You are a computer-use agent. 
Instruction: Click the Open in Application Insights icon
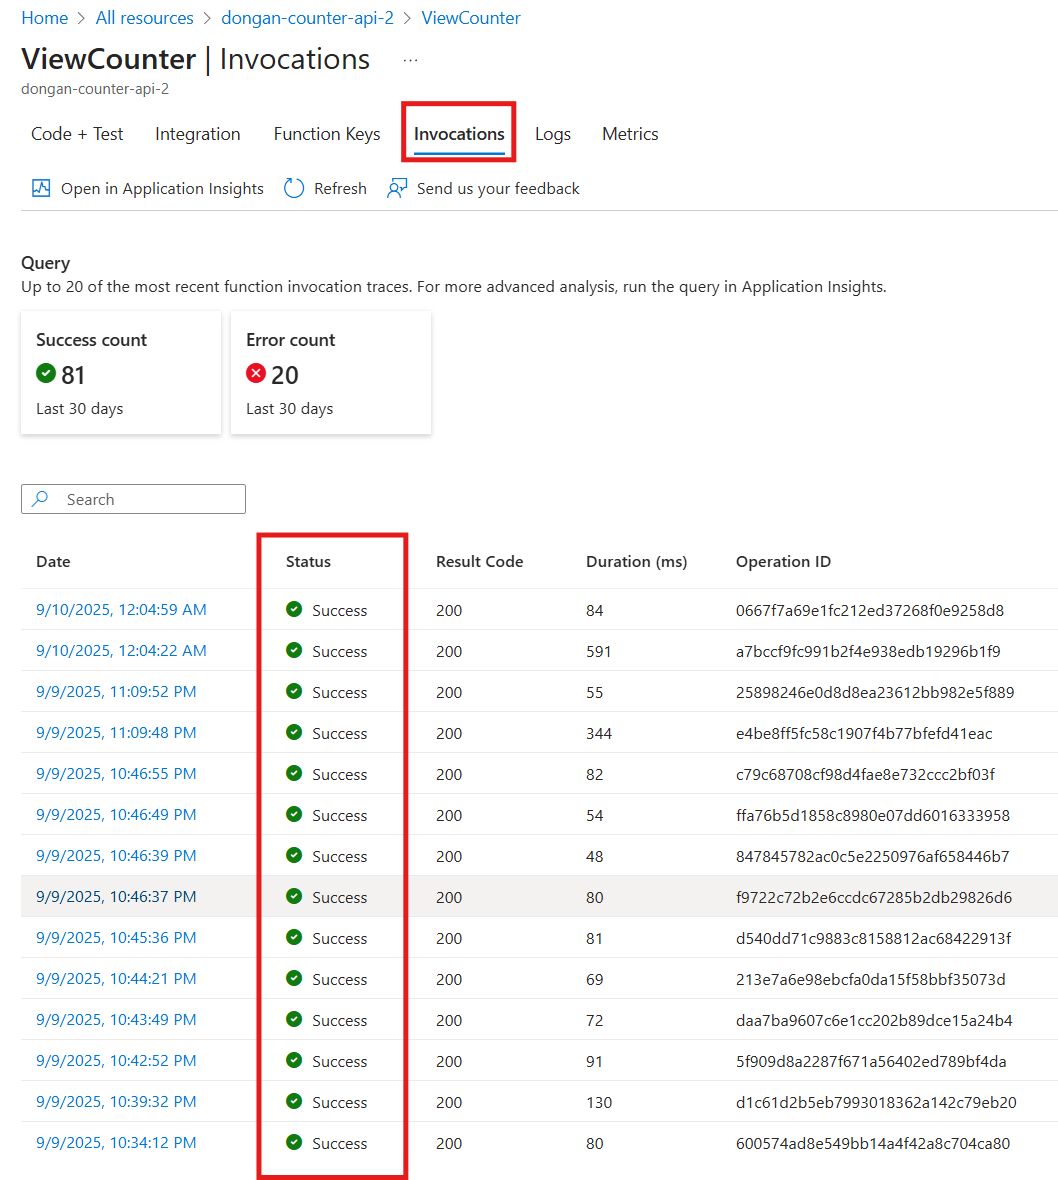click(41, 188)
